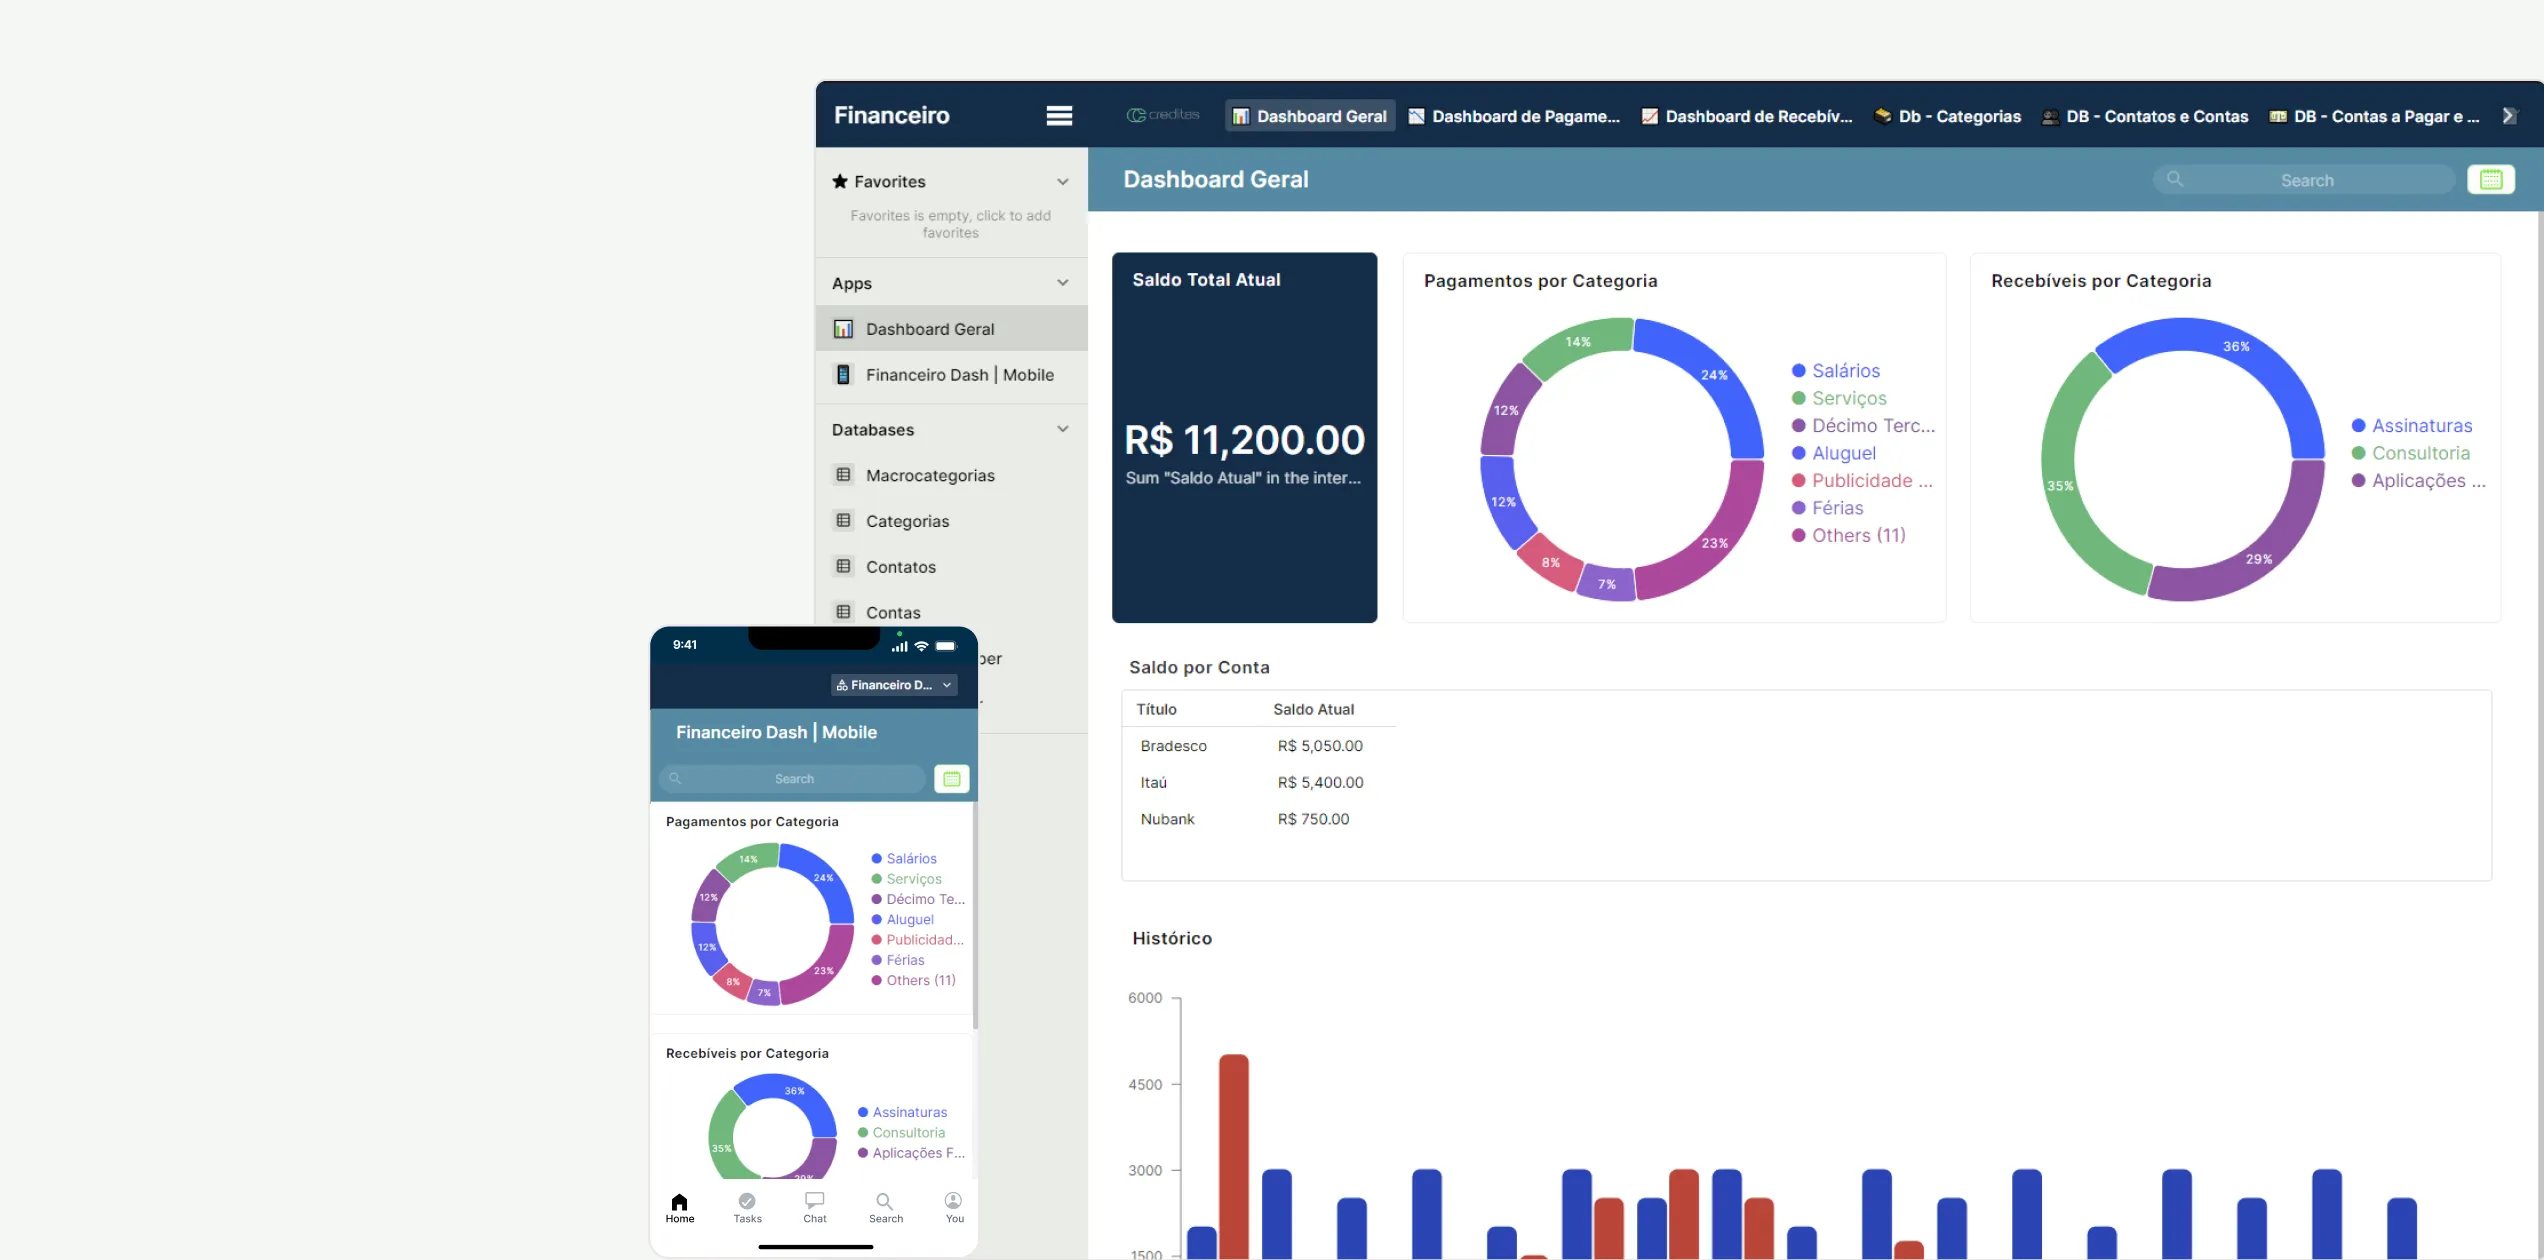The width and height of the screenshot is (2544, 1260).
Task: Click the Saldo Total Atual card
Action: [1244, 438]
